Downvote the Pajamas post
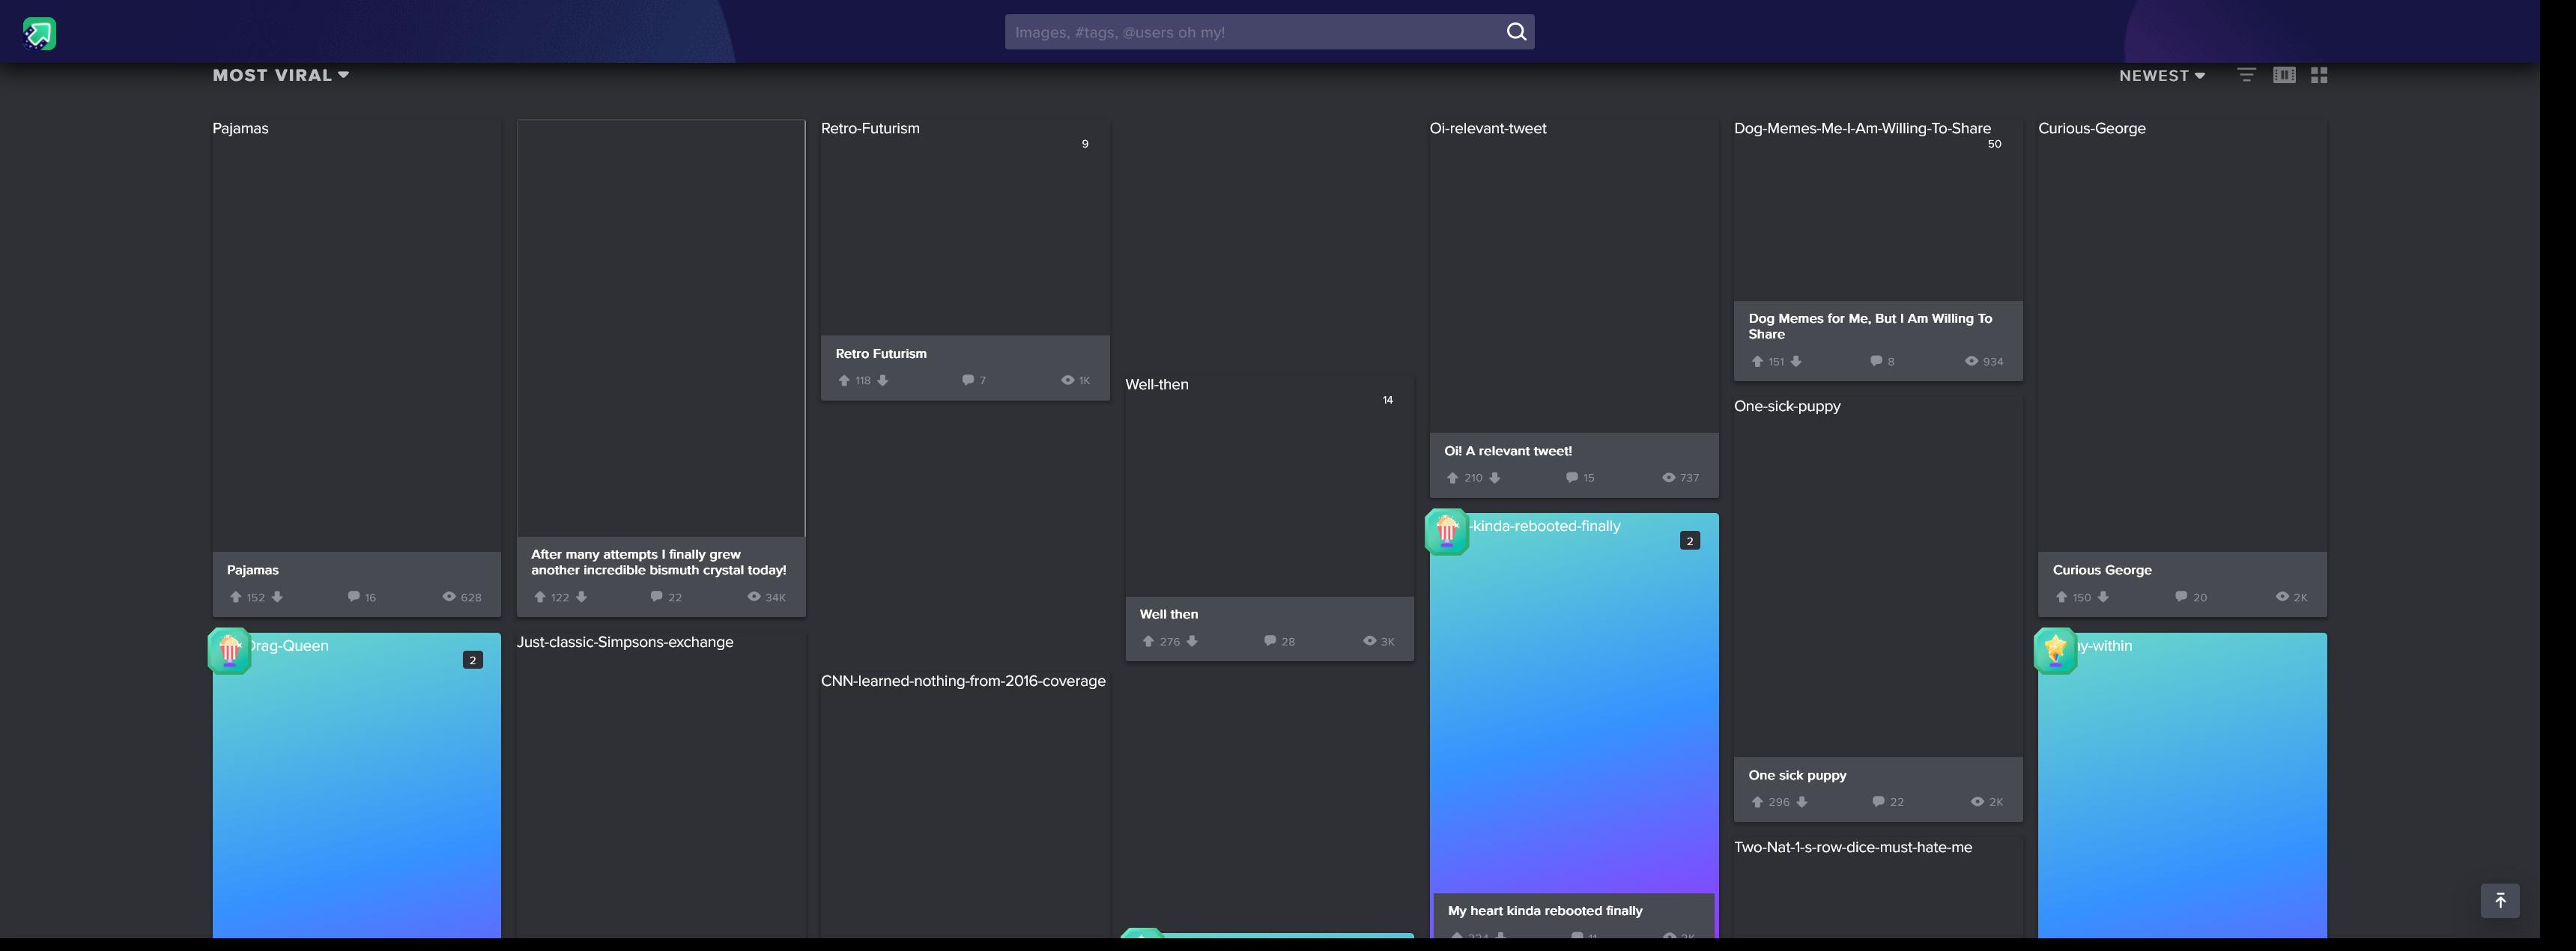The width and height of the screenshot is (2576, 951). point(277,597)
